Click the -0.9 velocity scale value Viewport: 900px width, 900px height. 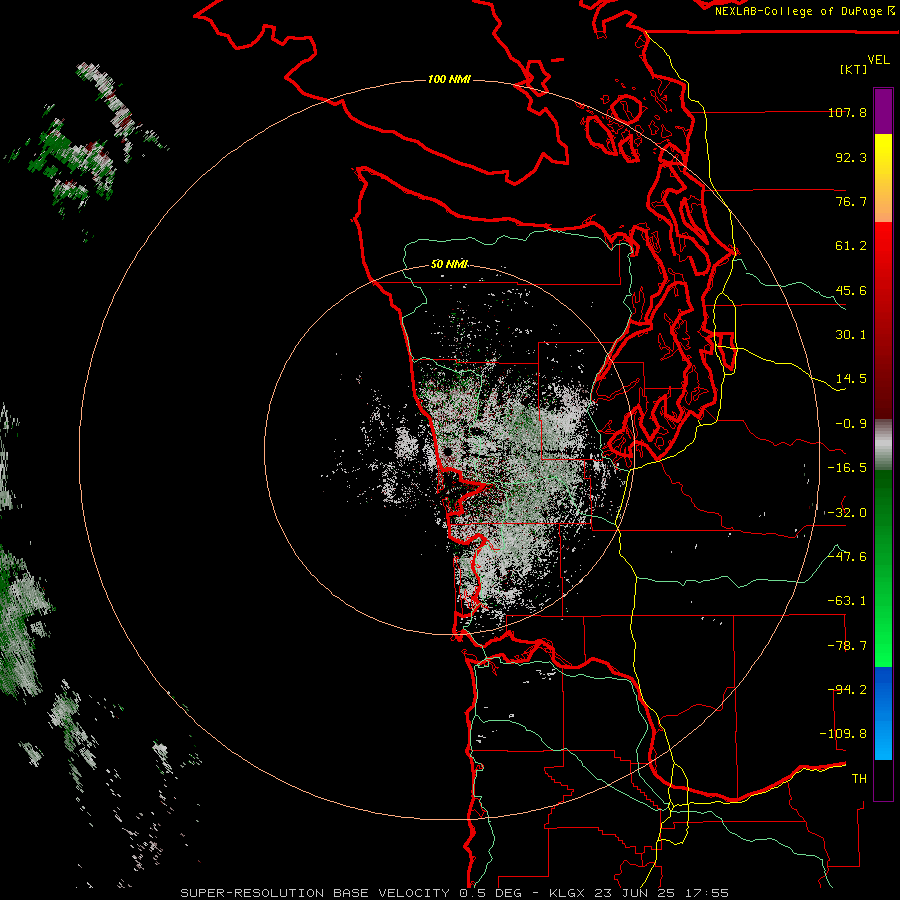[851, 424]
